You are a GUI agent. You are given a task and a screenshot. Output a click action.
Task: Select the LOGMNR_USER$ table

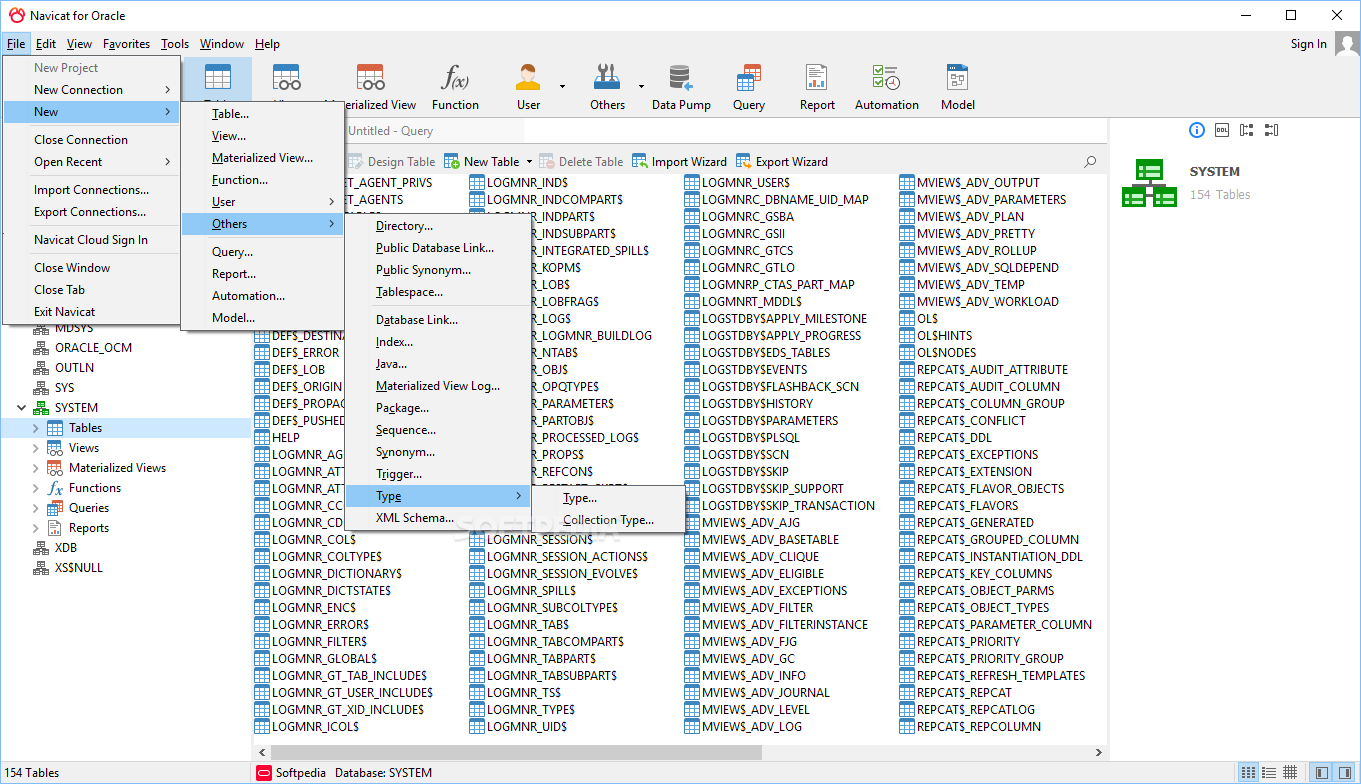737,183
